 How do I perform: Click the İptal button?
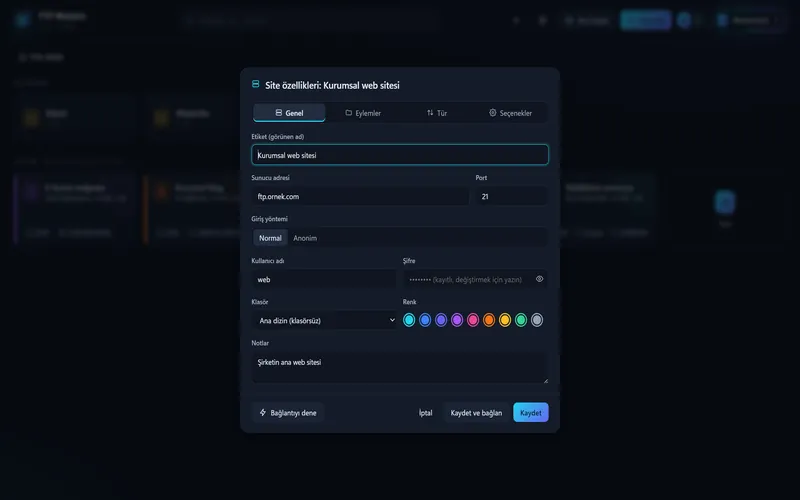coord(426,412)
